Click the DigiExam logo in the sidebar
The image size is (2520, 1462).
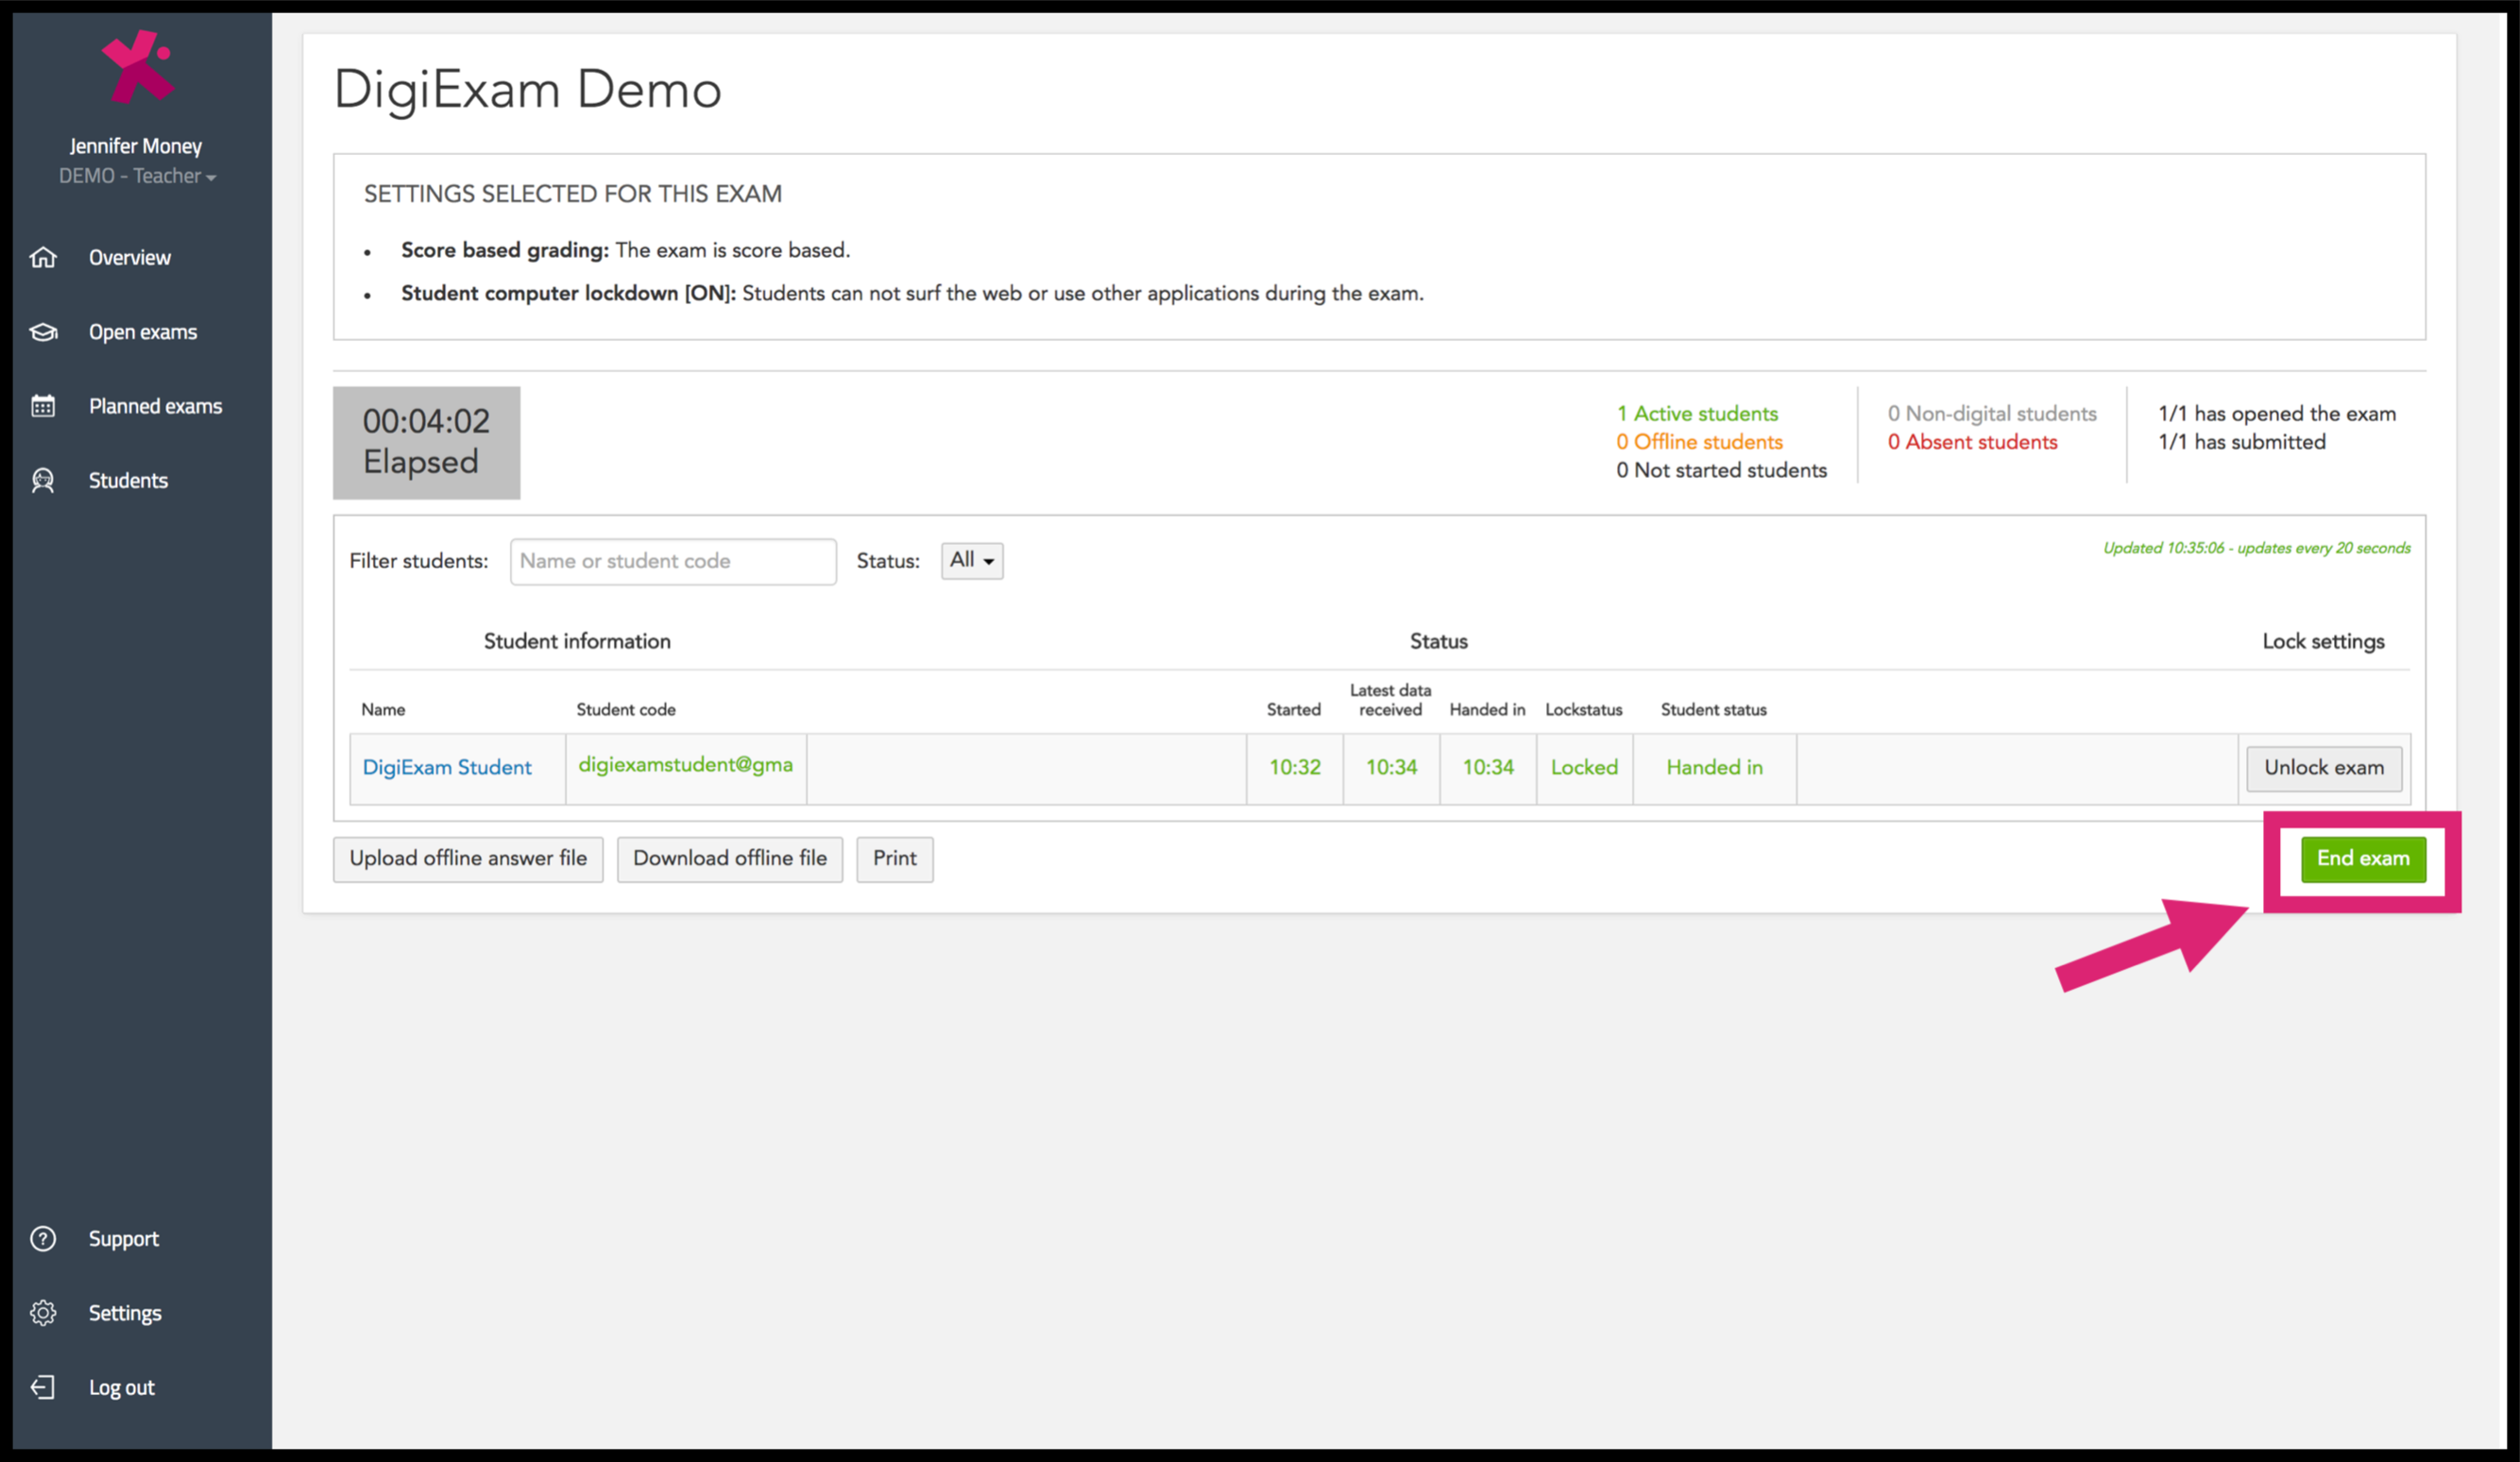(138, 66)
